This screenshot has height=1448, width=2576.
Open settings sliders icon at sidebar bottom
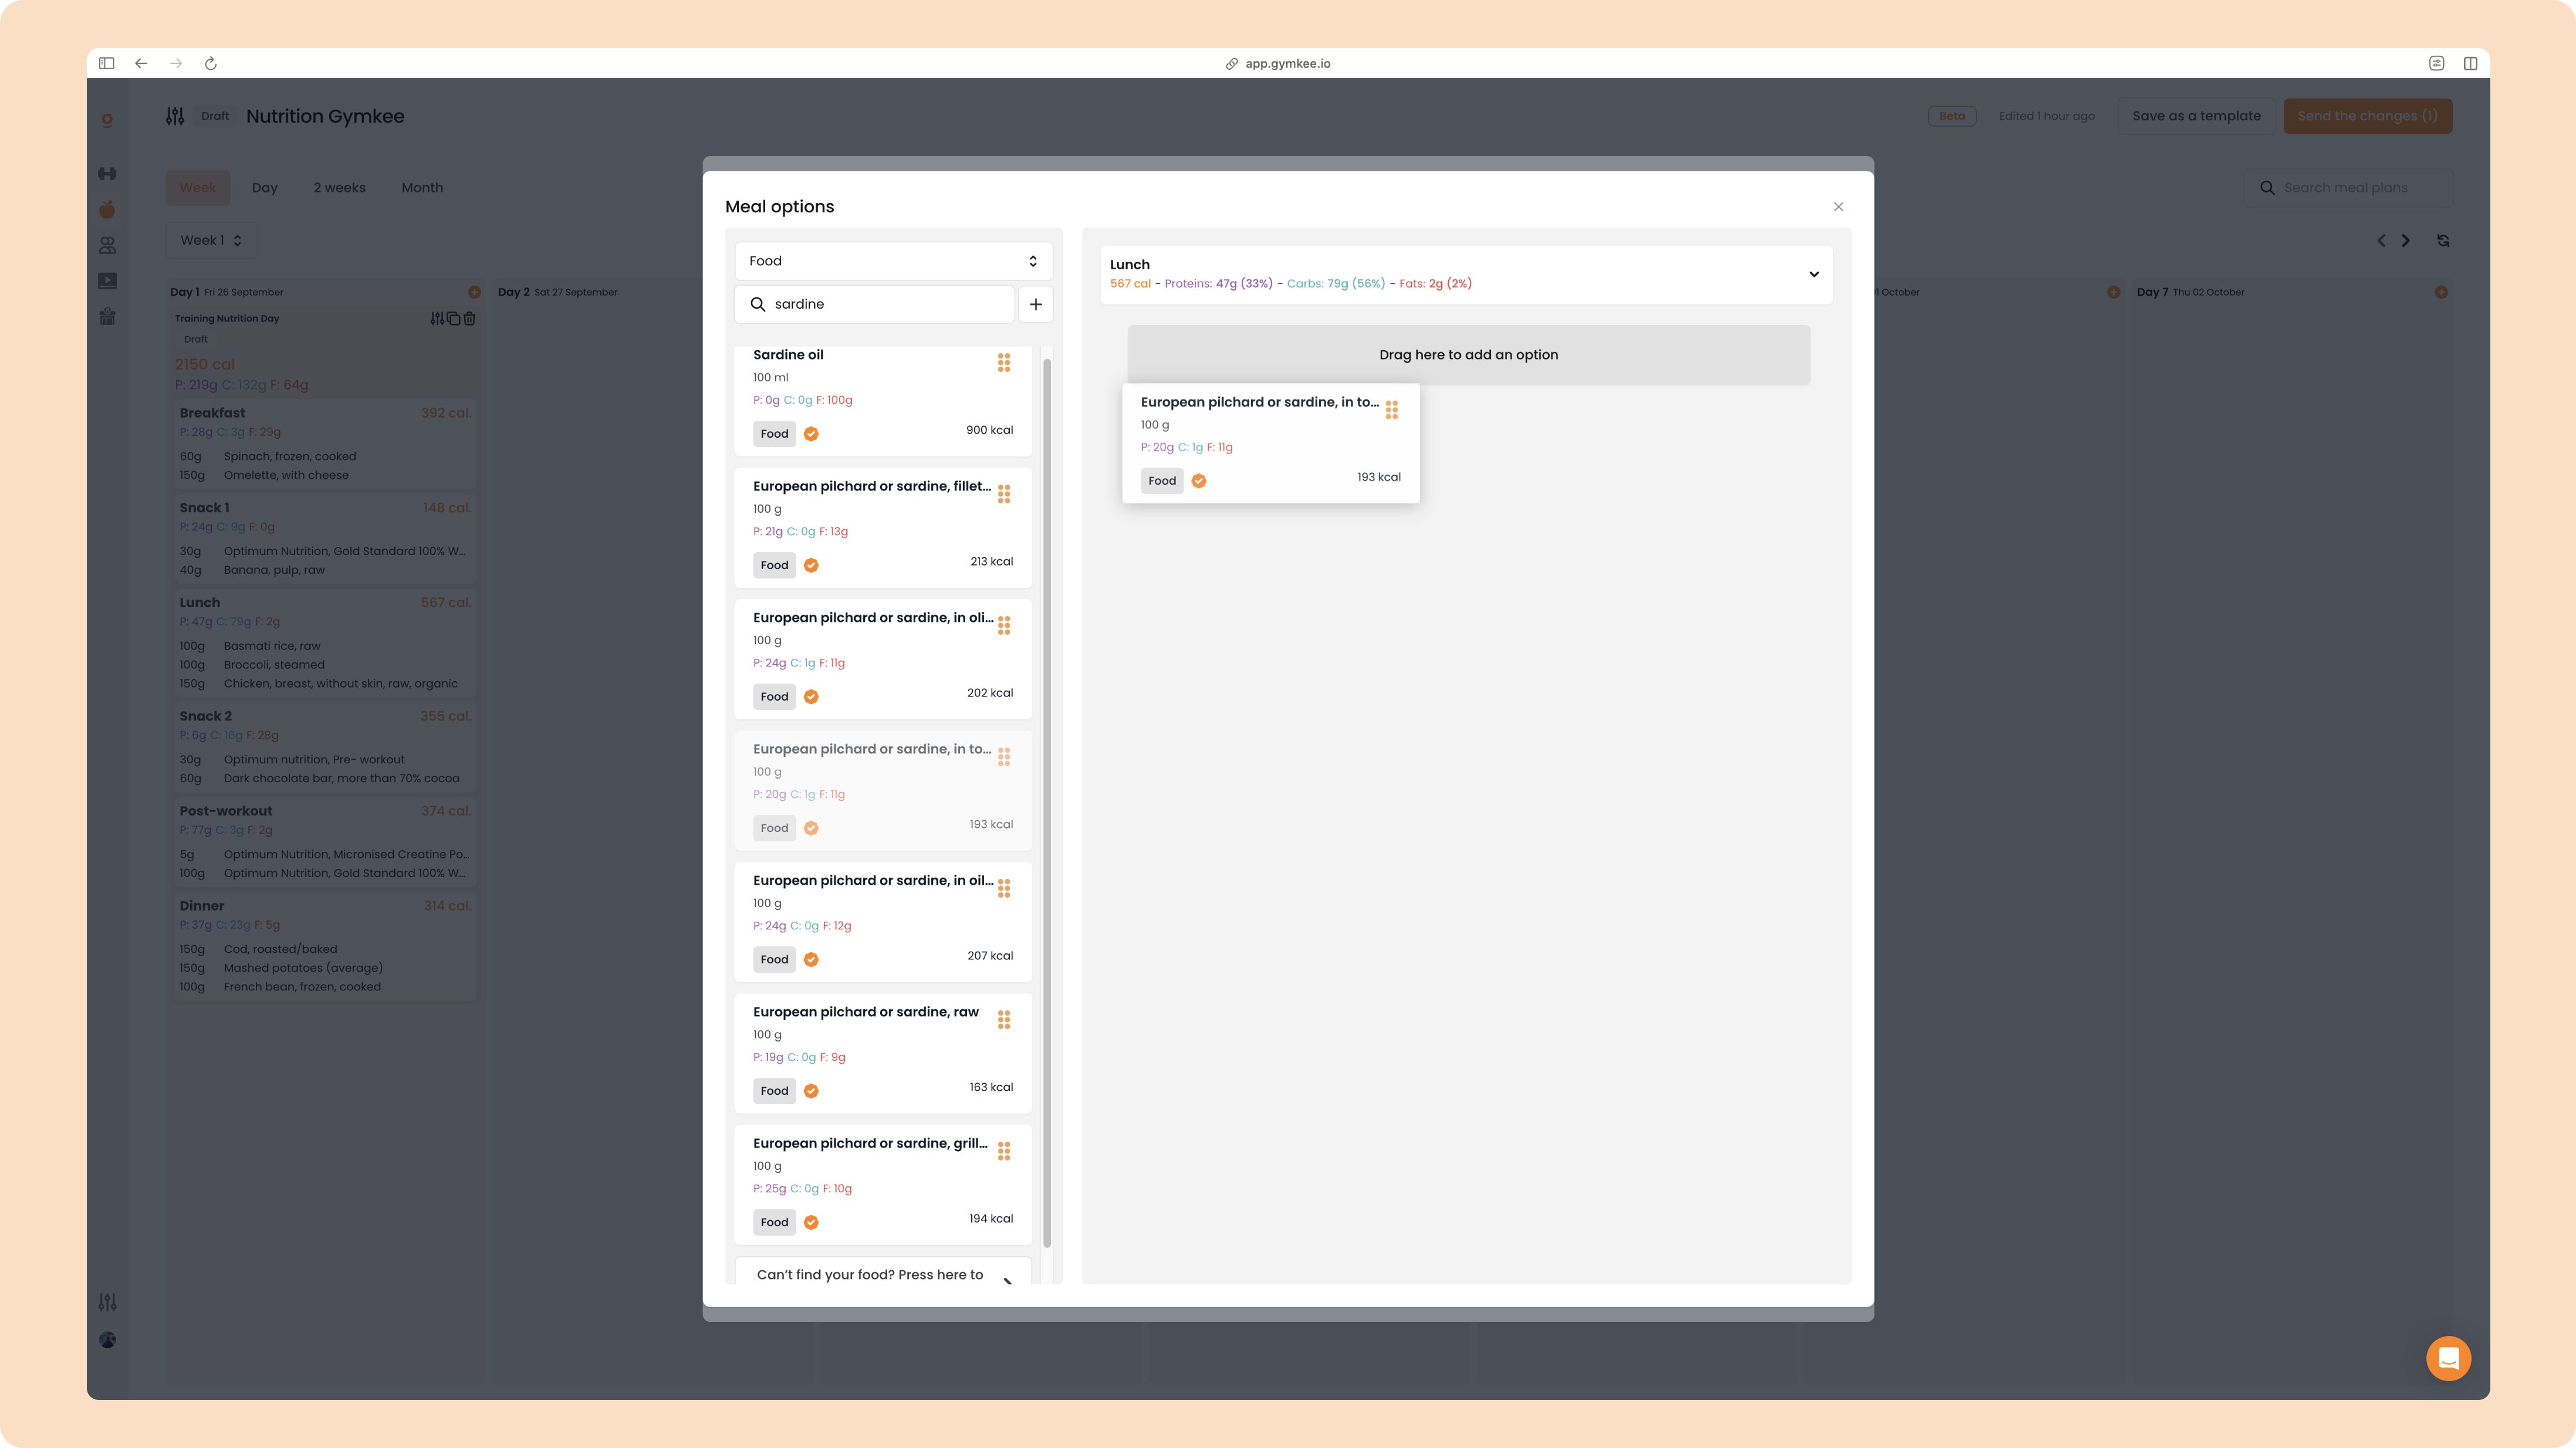(107, 1302)
